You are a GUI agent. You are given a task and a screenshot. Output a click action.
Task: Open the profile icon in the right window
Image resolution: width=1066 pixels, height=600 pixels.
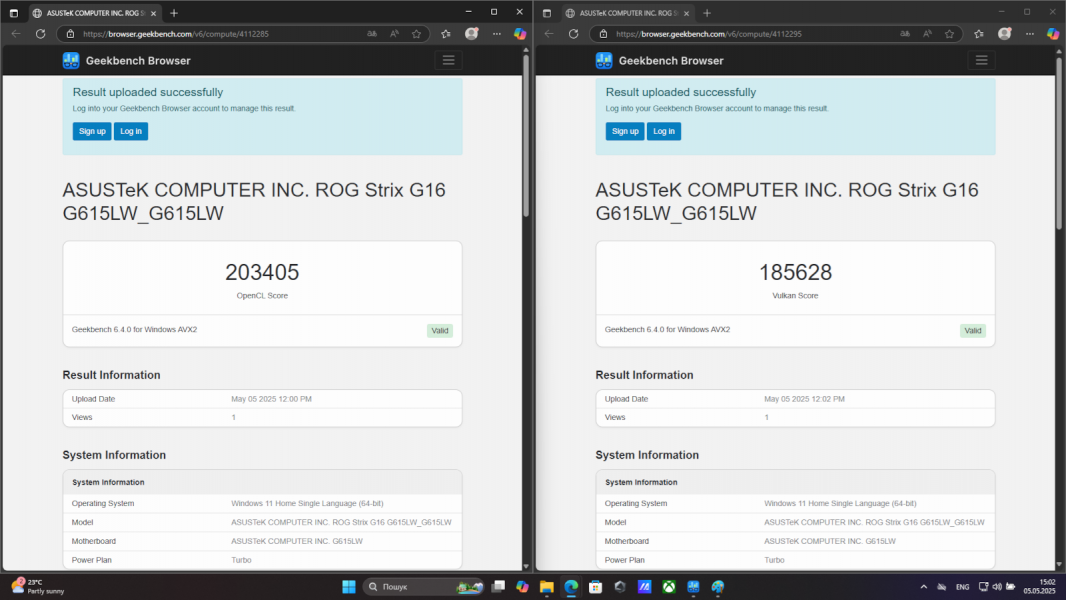[x=1004, y=34]
